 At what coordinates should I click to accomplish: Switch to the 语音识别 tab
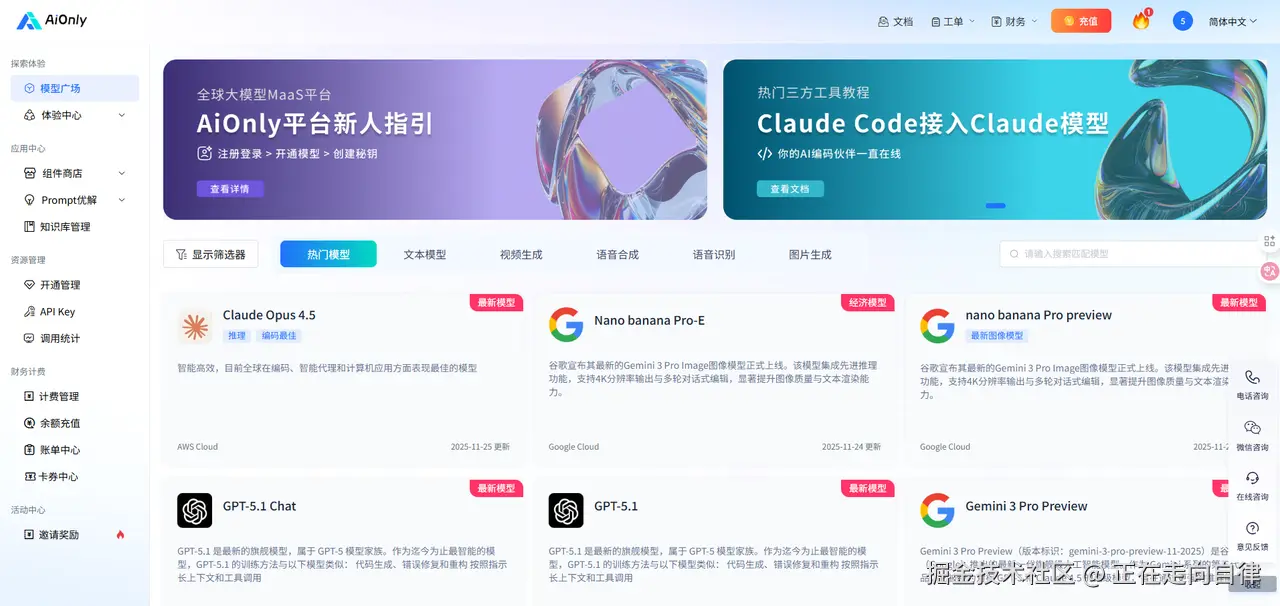pyautogui.click(x=714, y=254)
